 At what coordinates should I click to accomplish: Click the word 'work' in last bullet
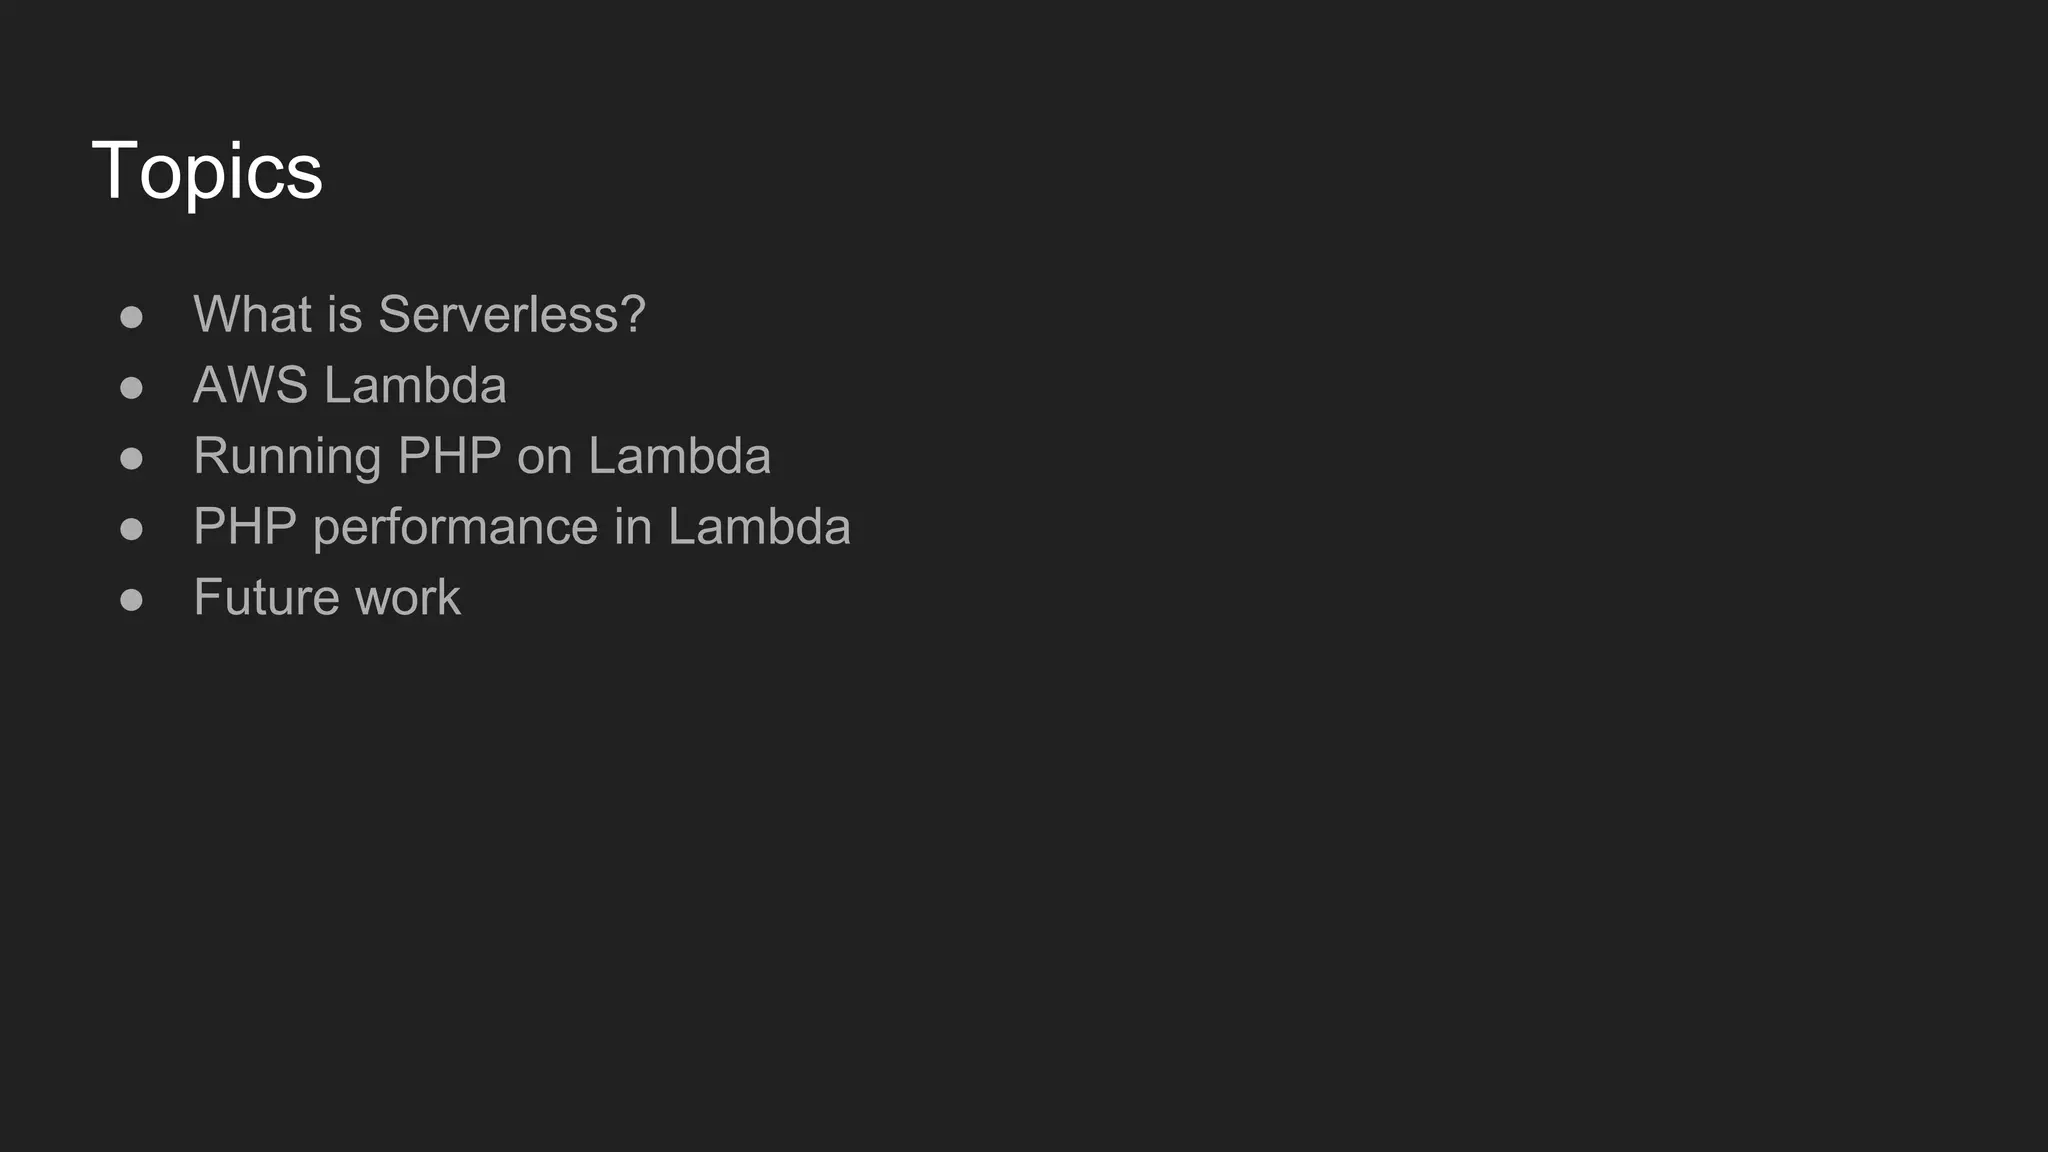pyautogui.click(x=408, y=598)
